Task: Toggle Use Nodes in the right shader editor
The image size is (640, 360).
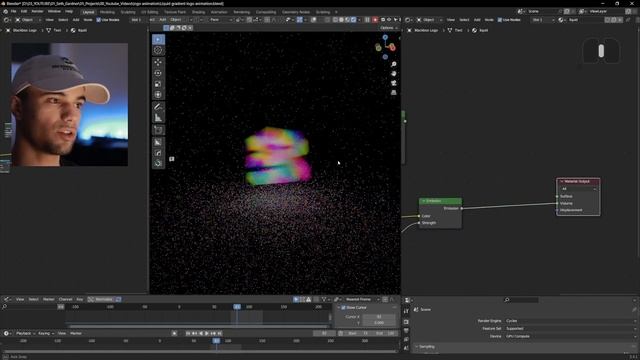Action: tap(500, 20)
